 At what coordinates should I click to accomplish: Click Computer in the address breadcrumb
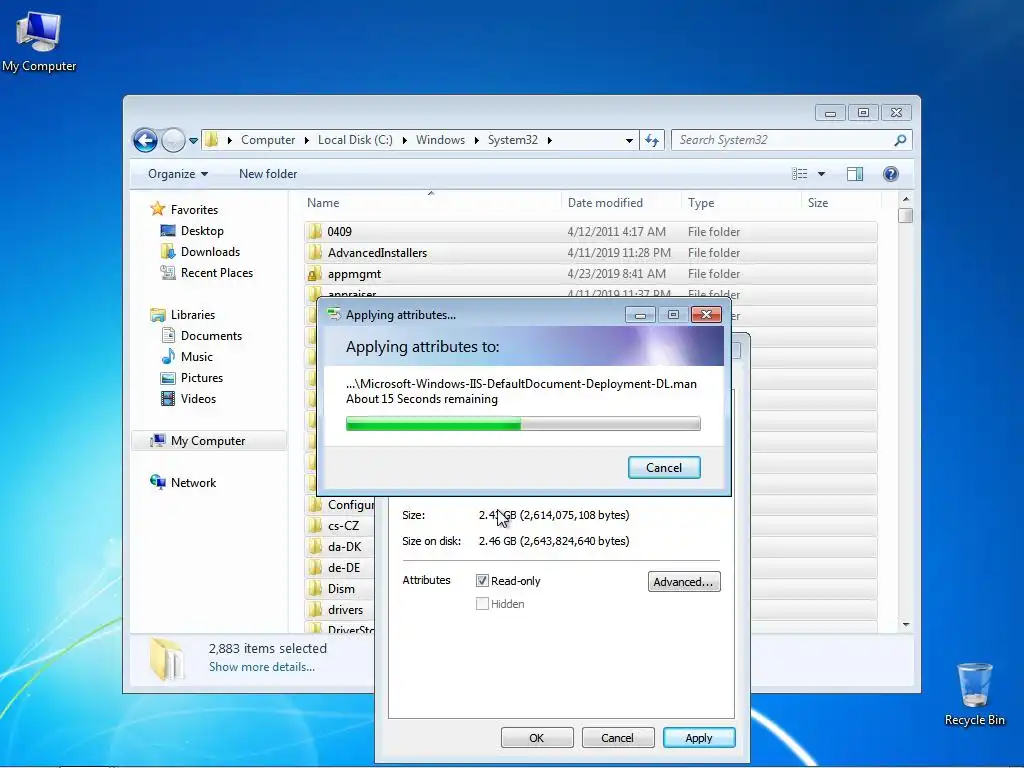tap(268, 140)
